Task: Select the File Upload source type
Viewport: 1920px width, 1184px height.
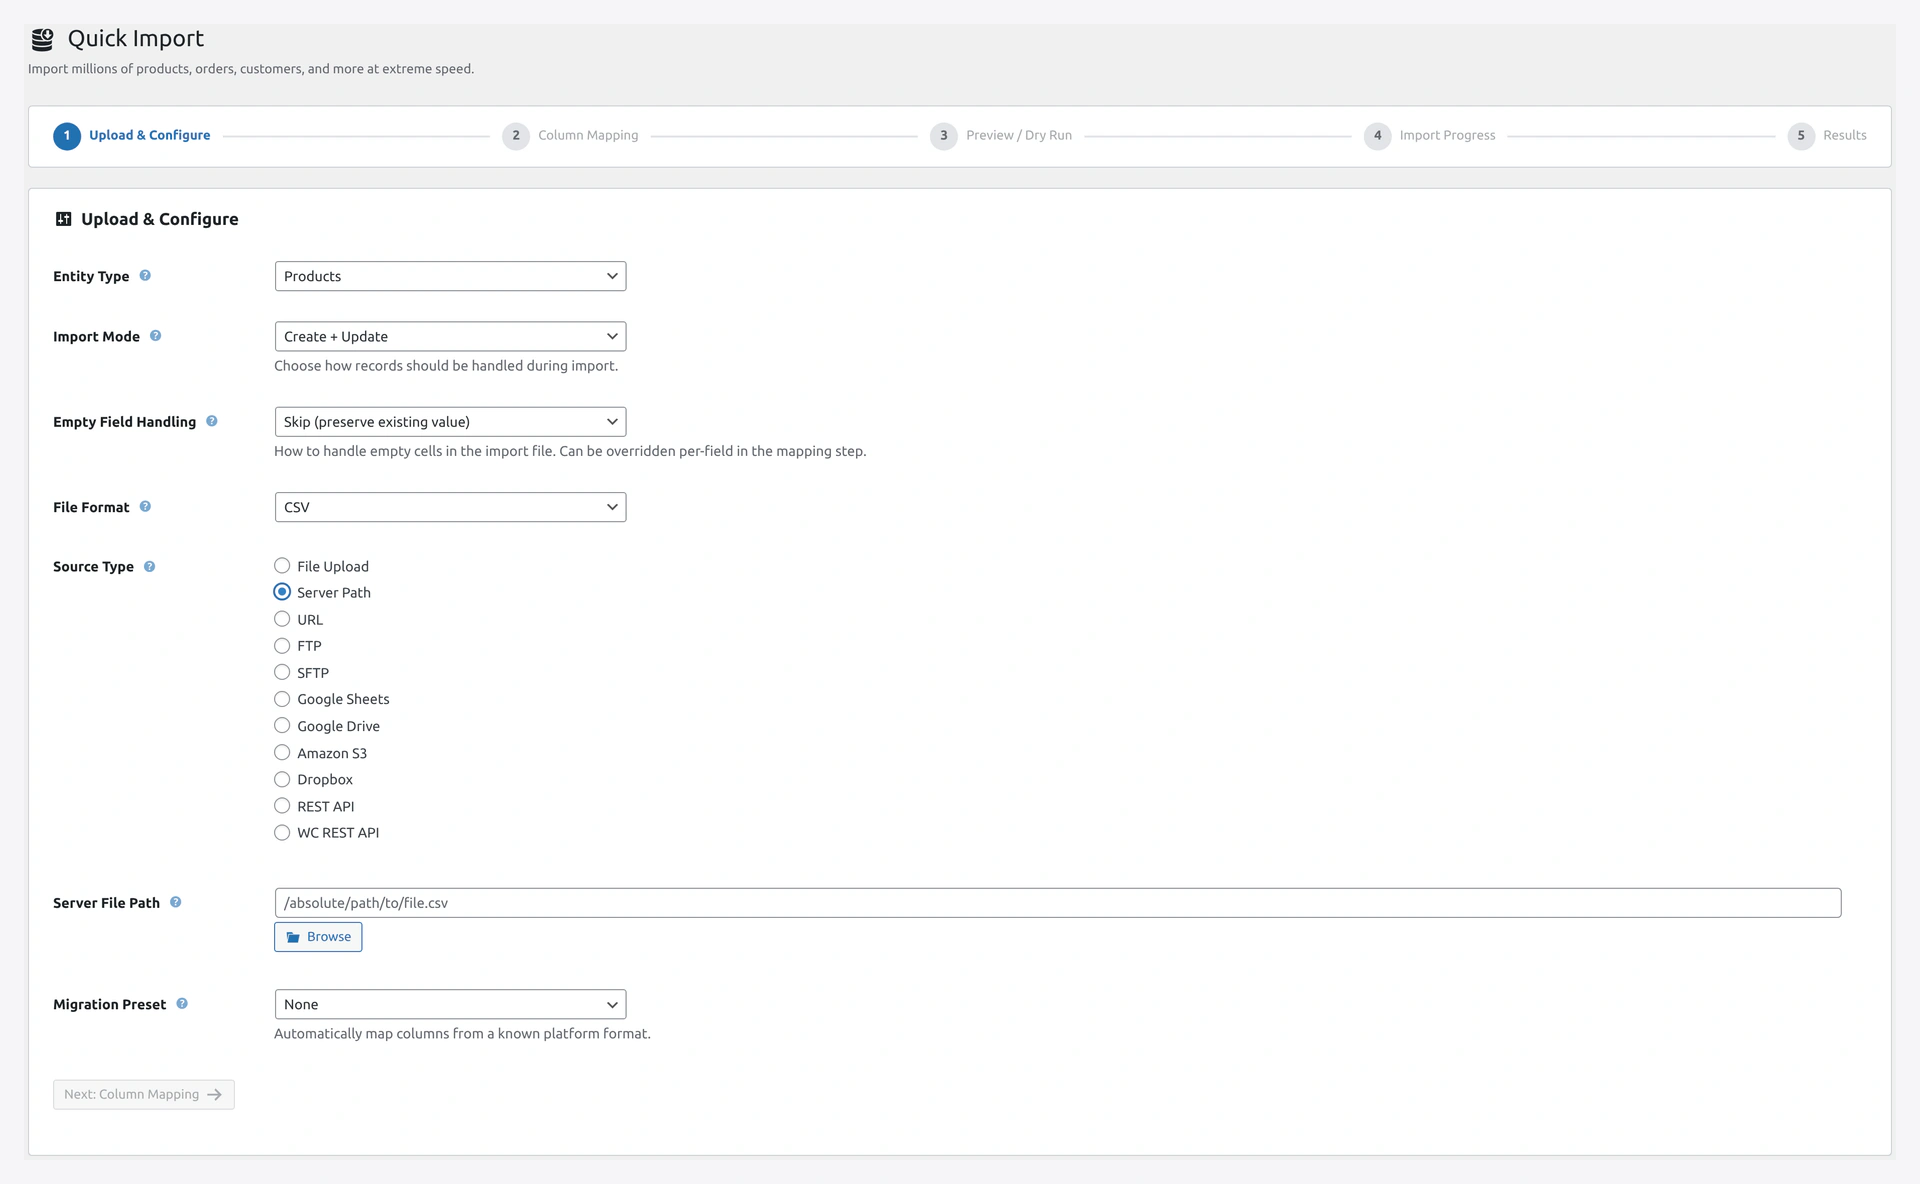Action: 282,566
